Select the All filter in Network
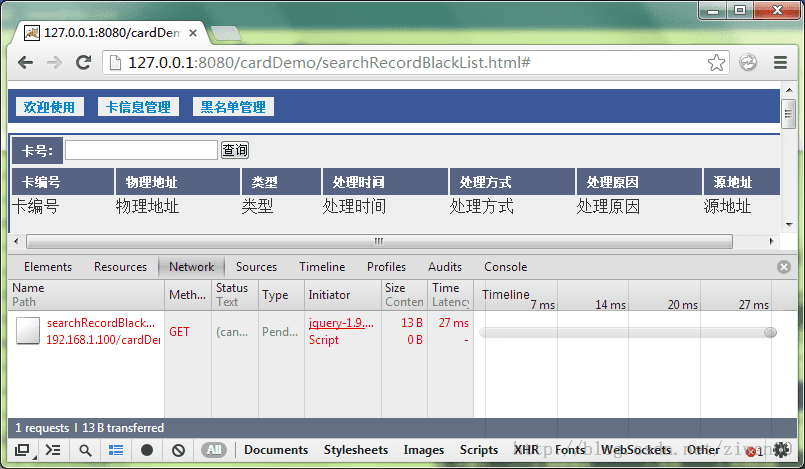This screenshot has height=469, width=805. [214, 450]
